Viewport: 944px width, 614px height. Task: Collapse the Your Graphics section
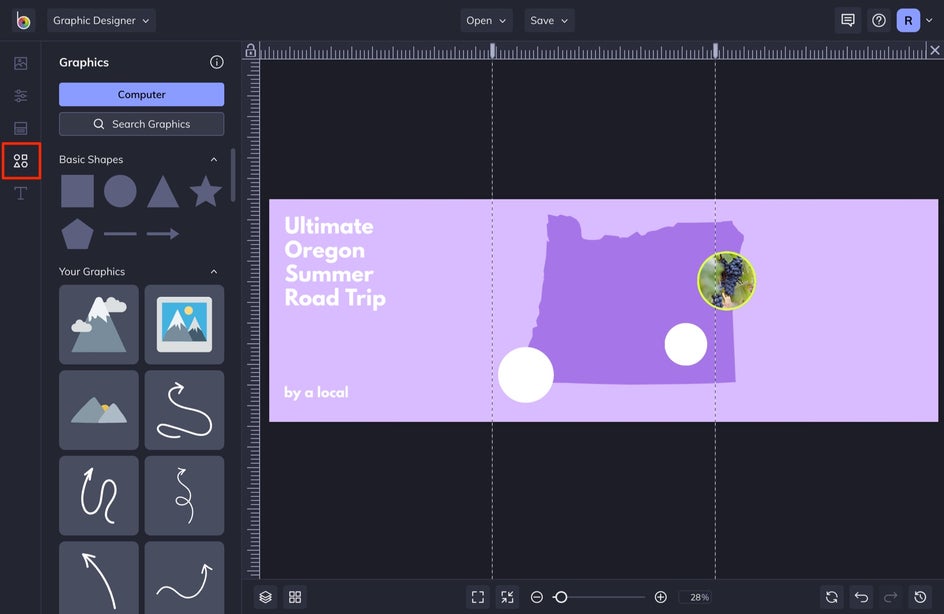[214, 271]
